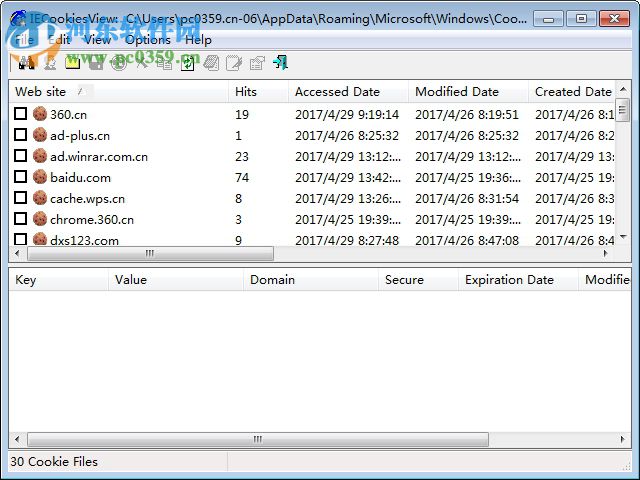The height and width of the screenshot is (480, 640).
Task: Click the cookie list scroll-up arrow
Action: click(623, 89)
